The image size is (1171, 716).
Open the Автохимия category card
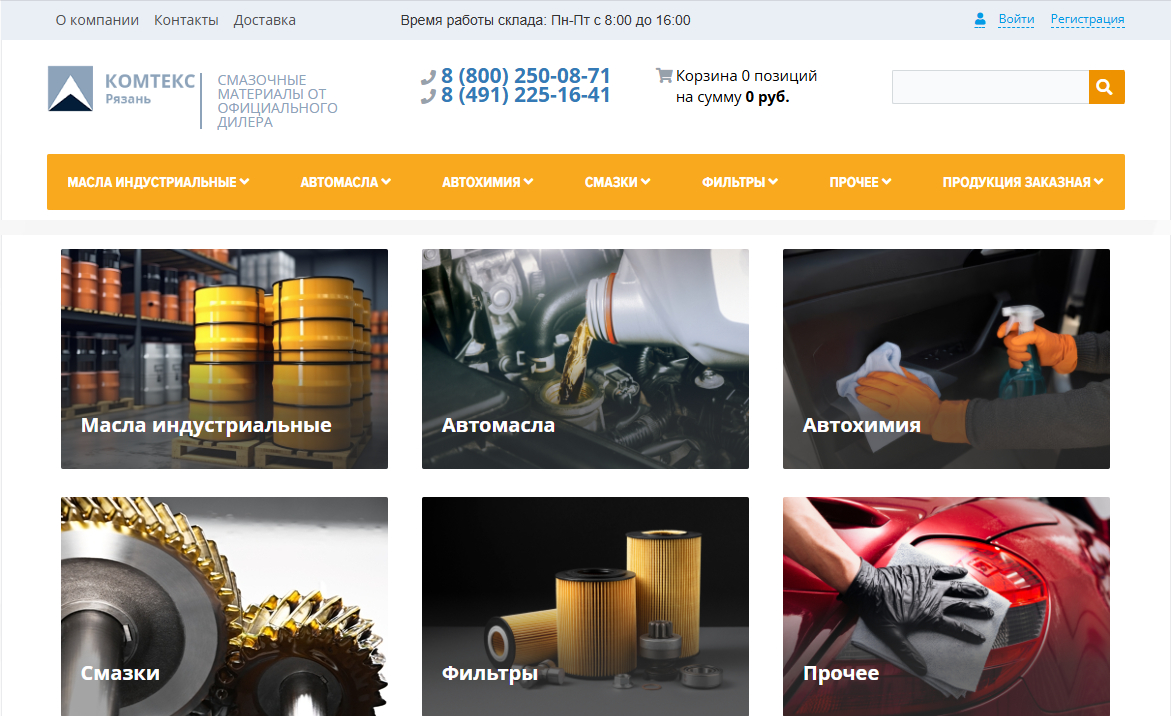point(946,359)
